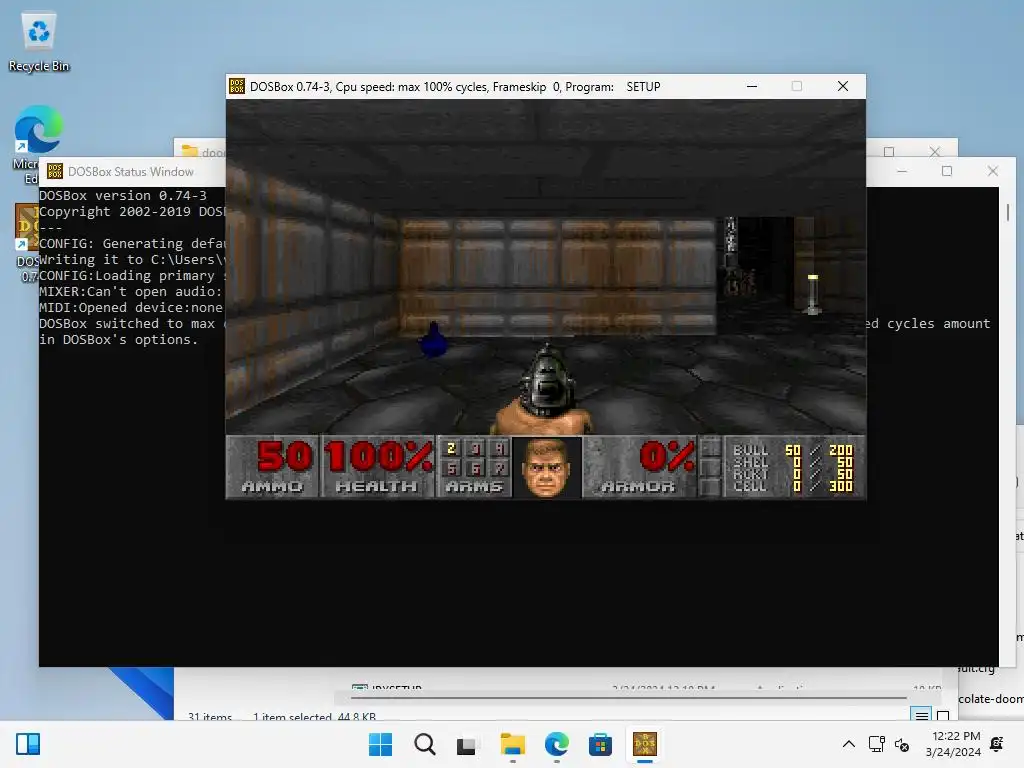Viewport: 1024px width, 768px height.
Task: Maximize the File Explorer window behind
Action: tap(889, 152)
